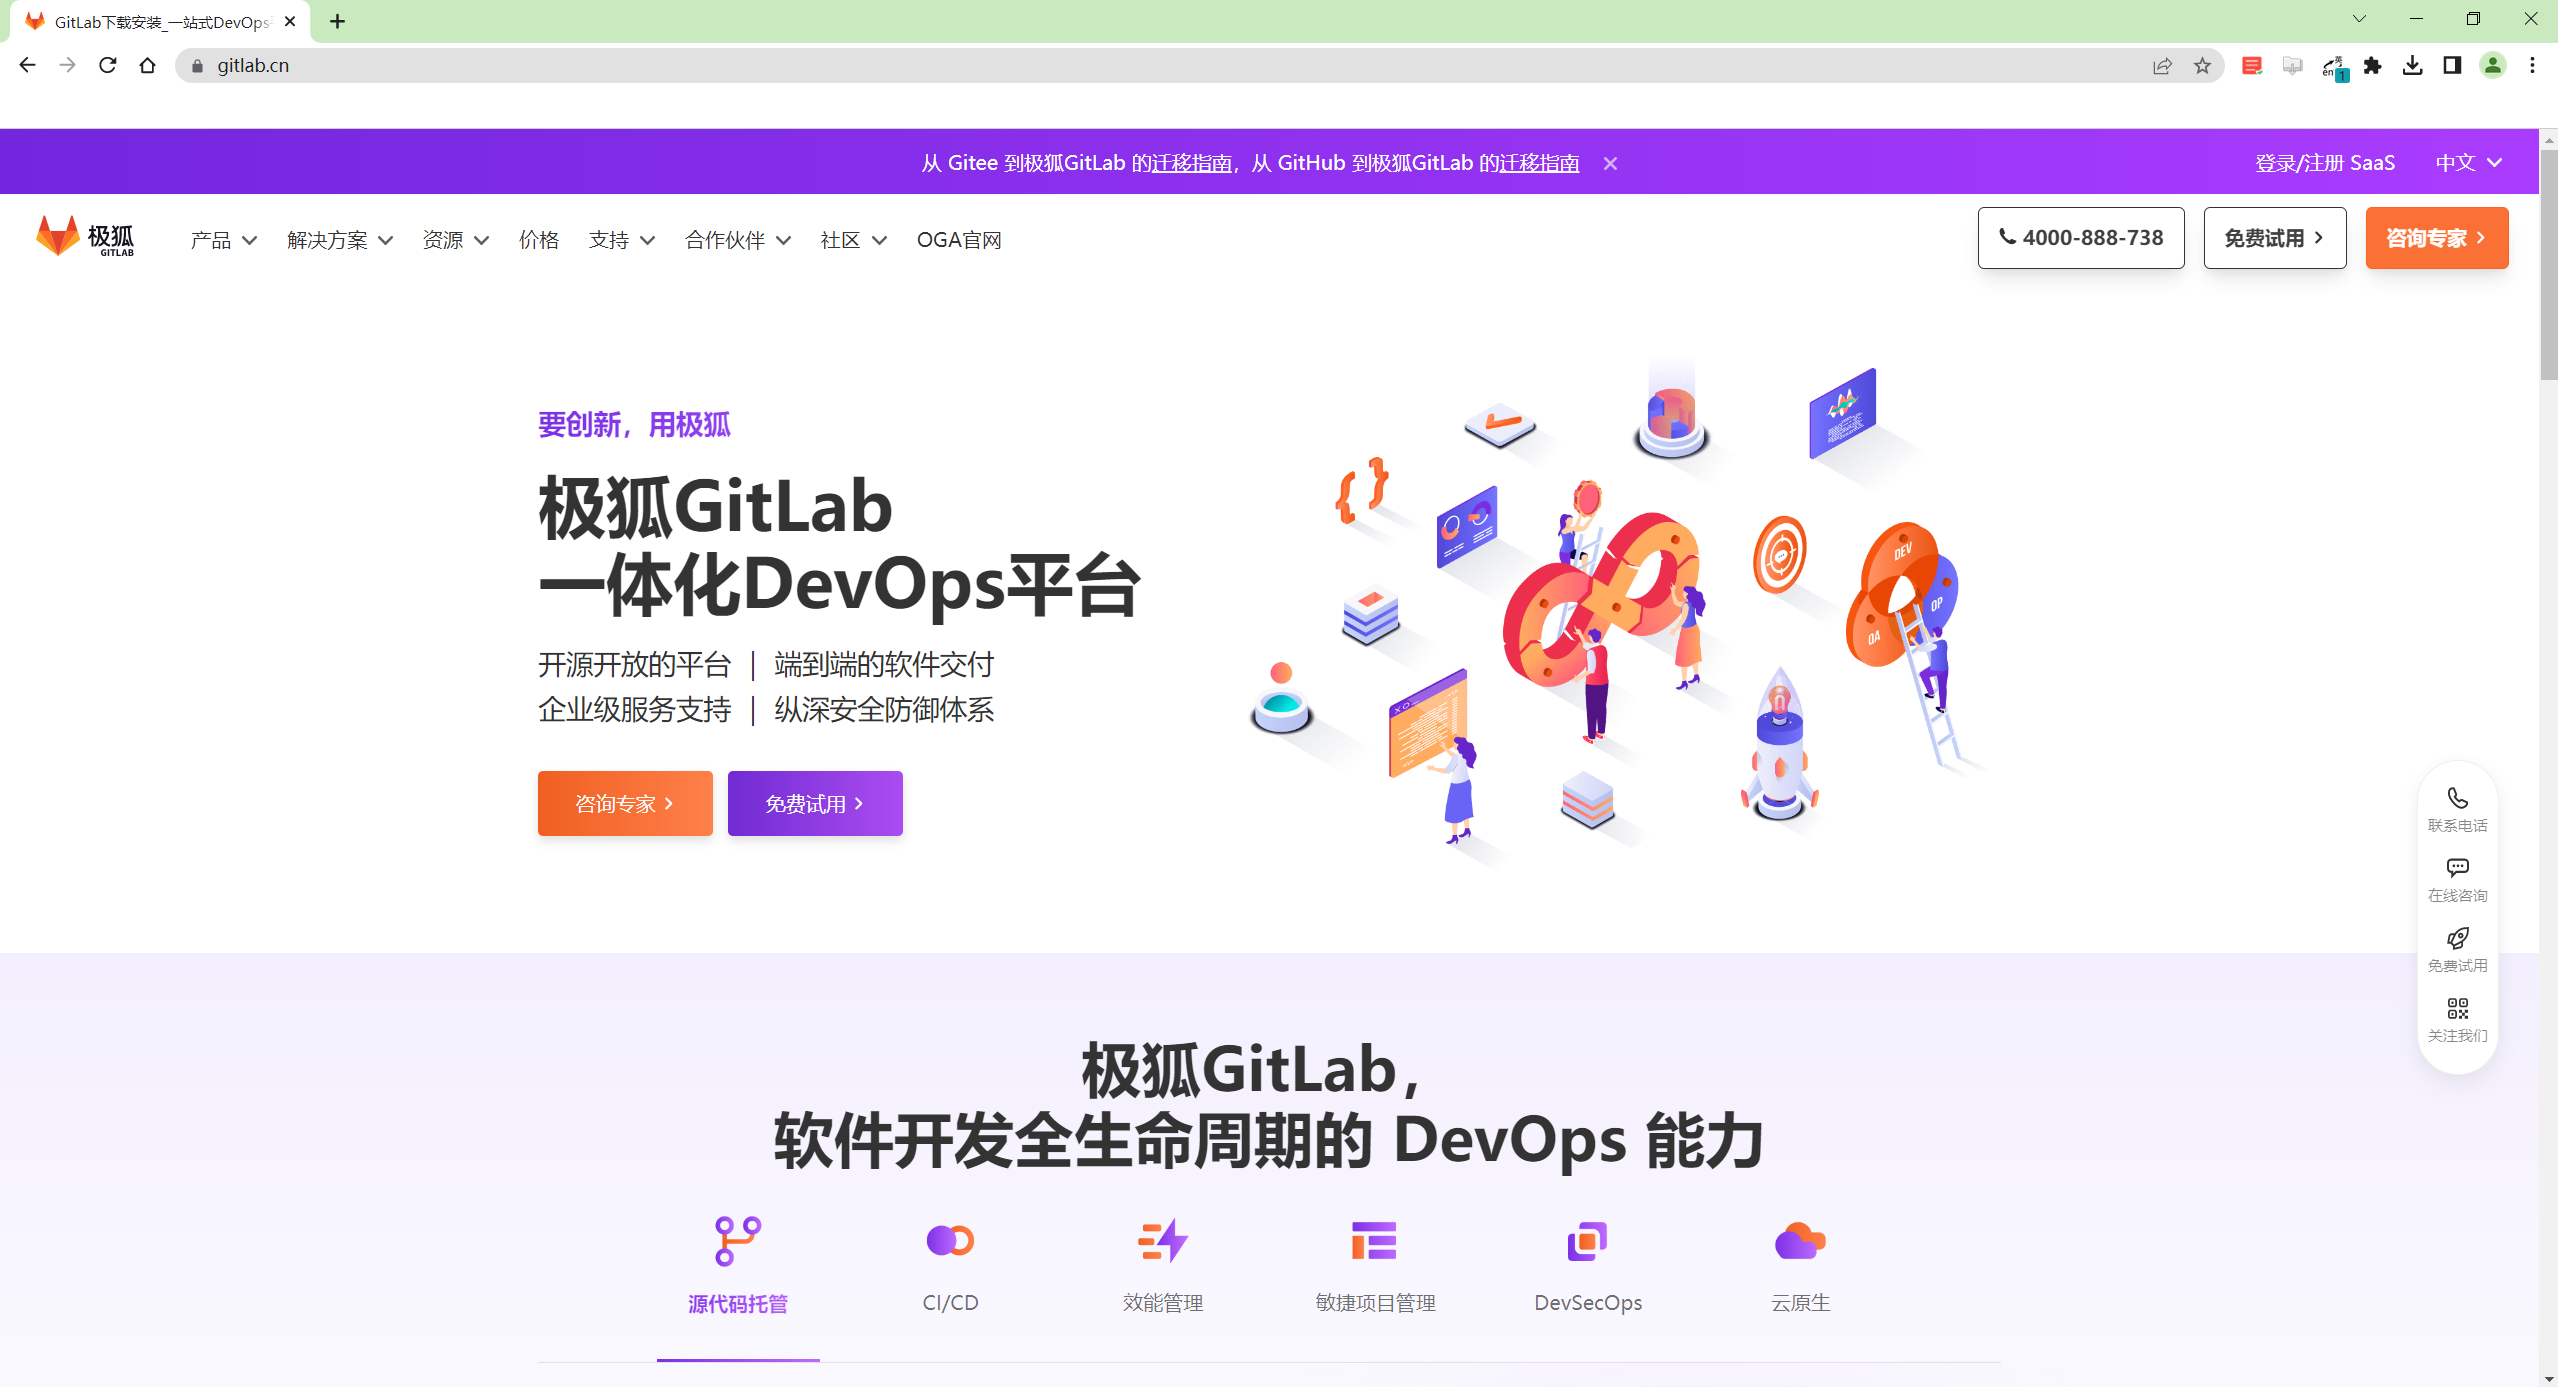Bookmark this page with star icon

[x=2202, y=65]
